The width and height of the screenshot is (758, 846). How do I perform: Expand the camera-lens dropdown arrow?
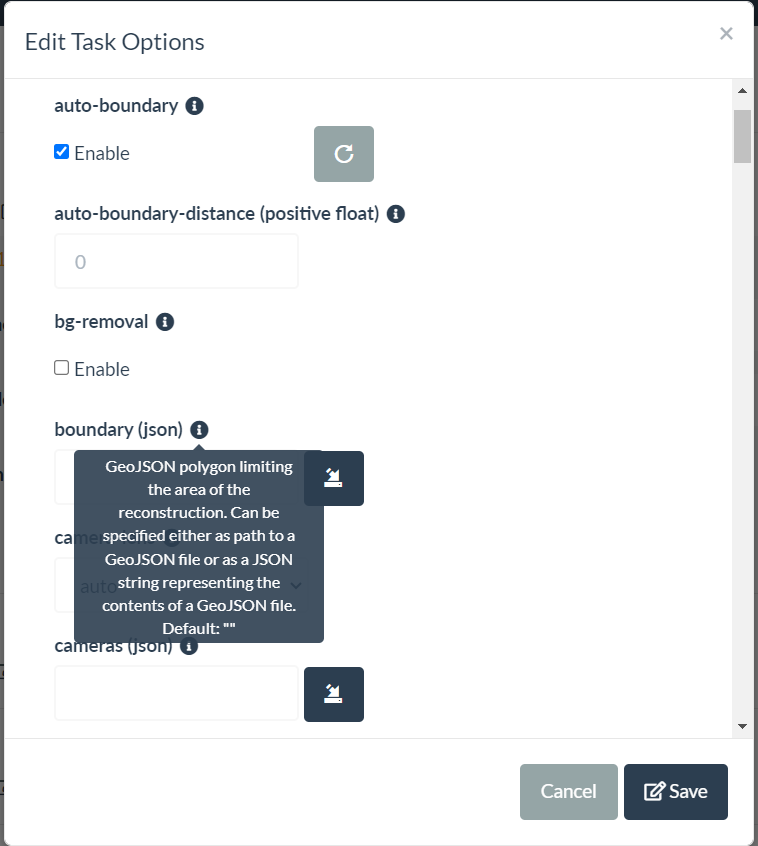[x=296, y=585]
